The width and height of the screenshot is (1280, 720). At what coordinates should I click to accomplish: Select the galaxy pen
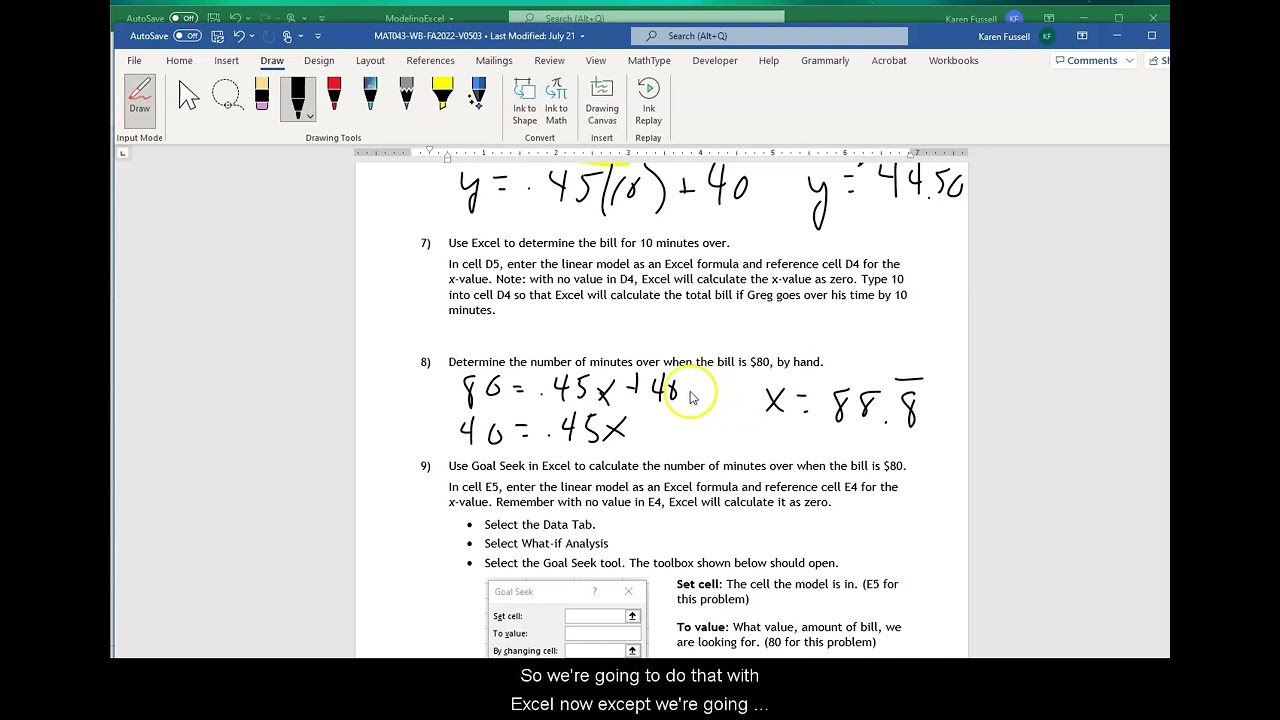point(370,95)
